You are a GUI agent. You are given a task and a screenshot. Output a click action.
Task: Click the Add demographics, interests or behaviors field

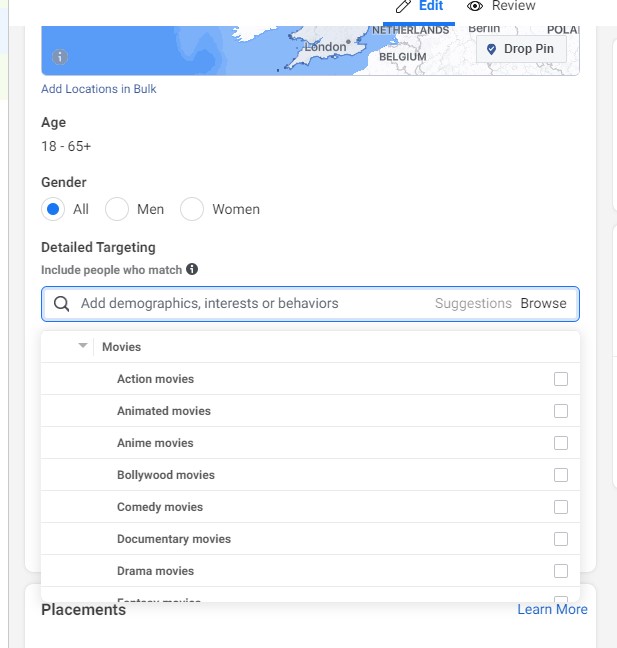click(310, 304)
